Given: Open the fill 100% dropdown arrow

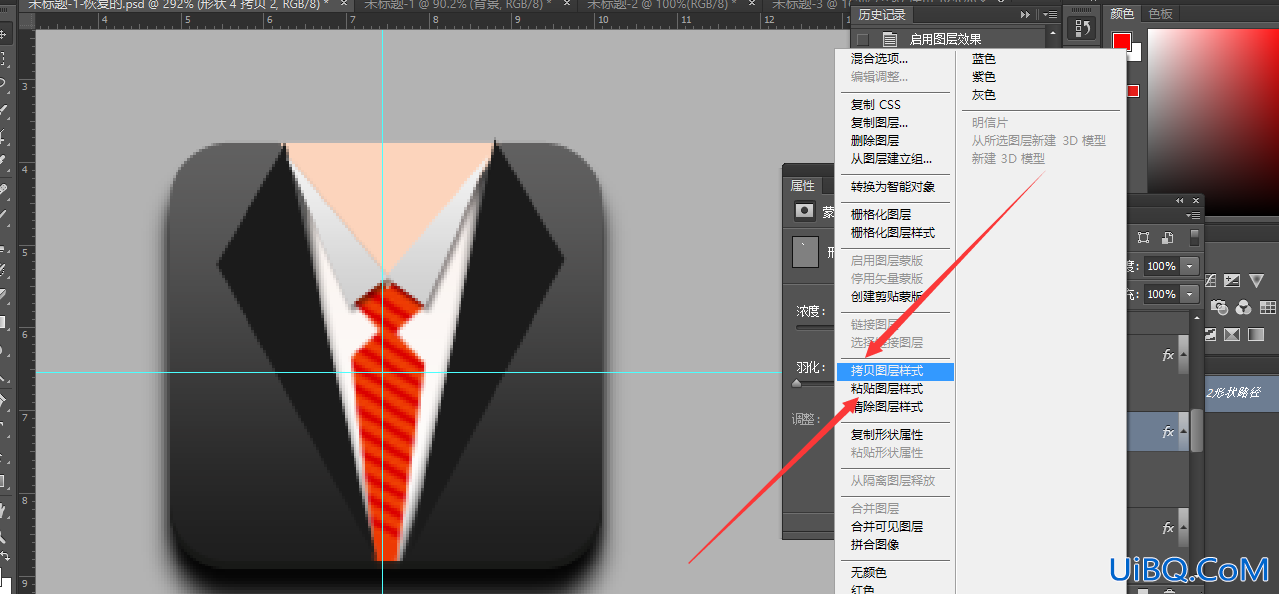Looking at the screenshot, I should coord(1190,295).
